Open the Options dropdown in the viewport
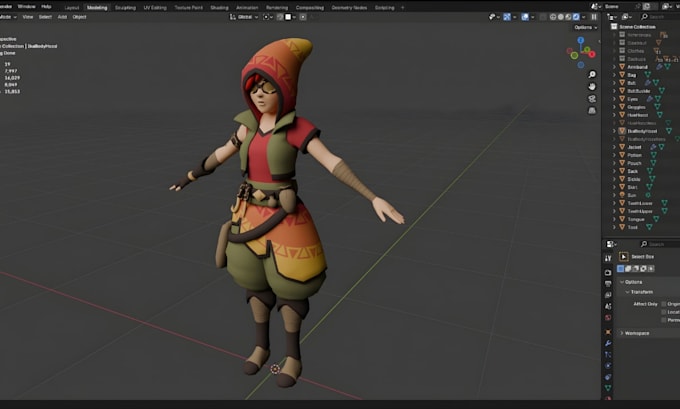Image resolution: width=680 pixels, height=409 pixels. click(586, 27)
